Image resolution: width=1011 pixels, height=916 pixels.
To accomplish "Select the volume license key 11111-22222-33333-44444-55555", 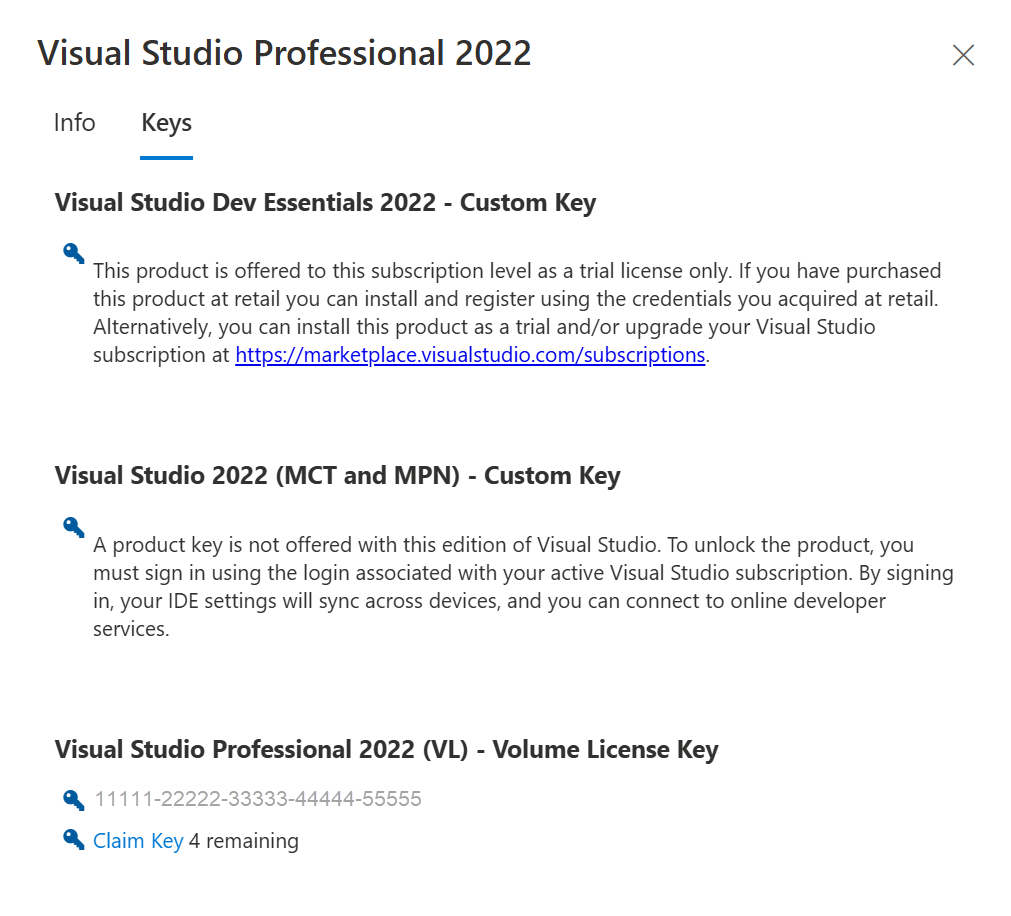I will click(258, 799).
